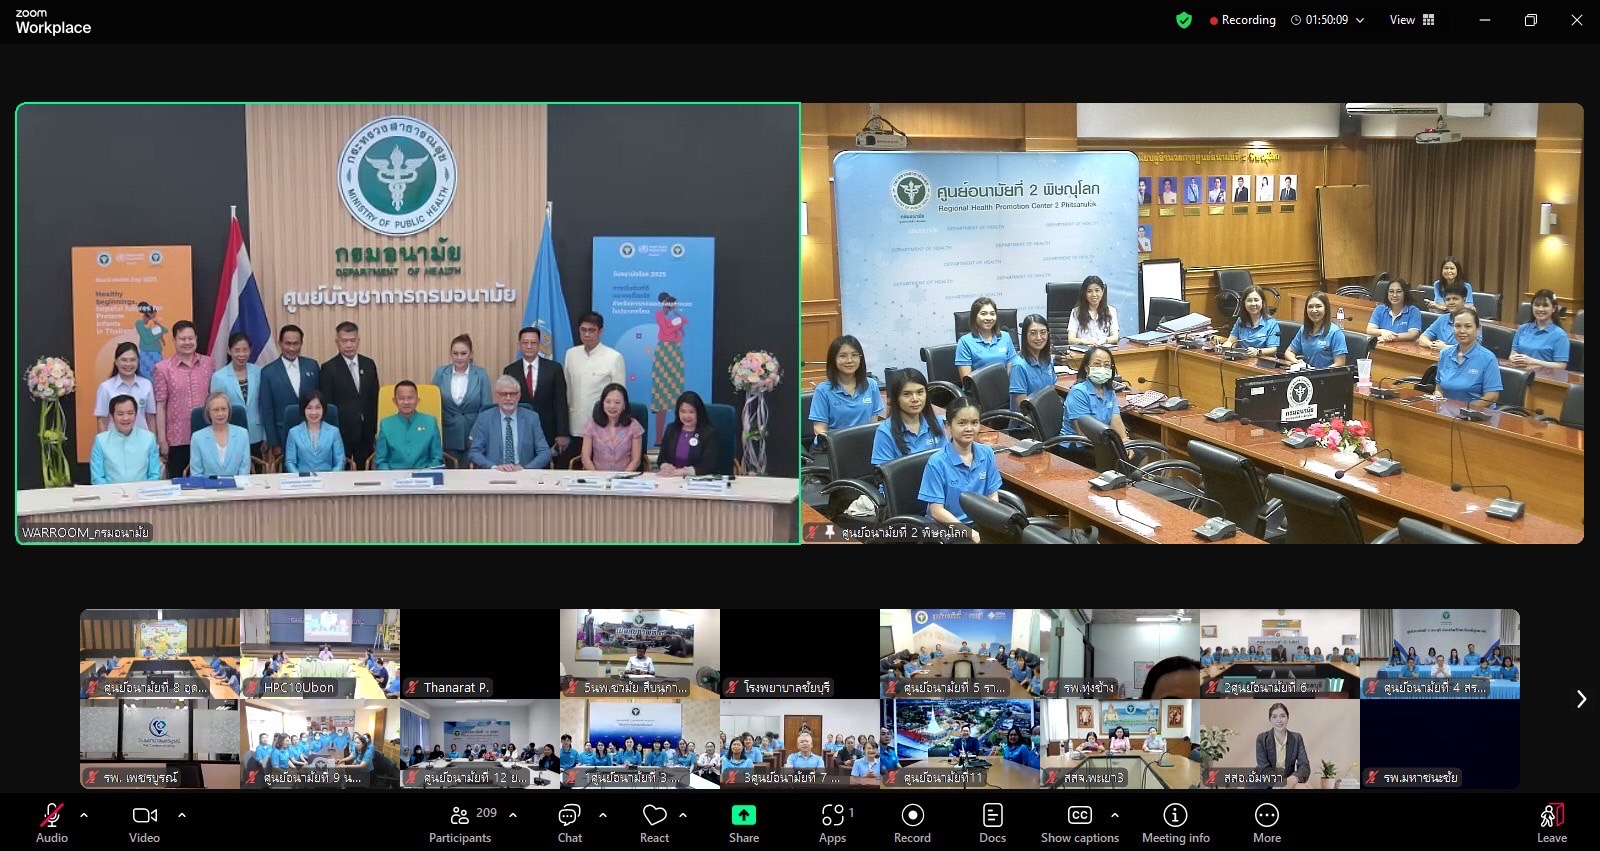This screenshot has width=1600, height=851.
Task: Select the สสจ.พะเยา3 participant thumbnail
Action: pyautogui.click(x=1120, y=744)
